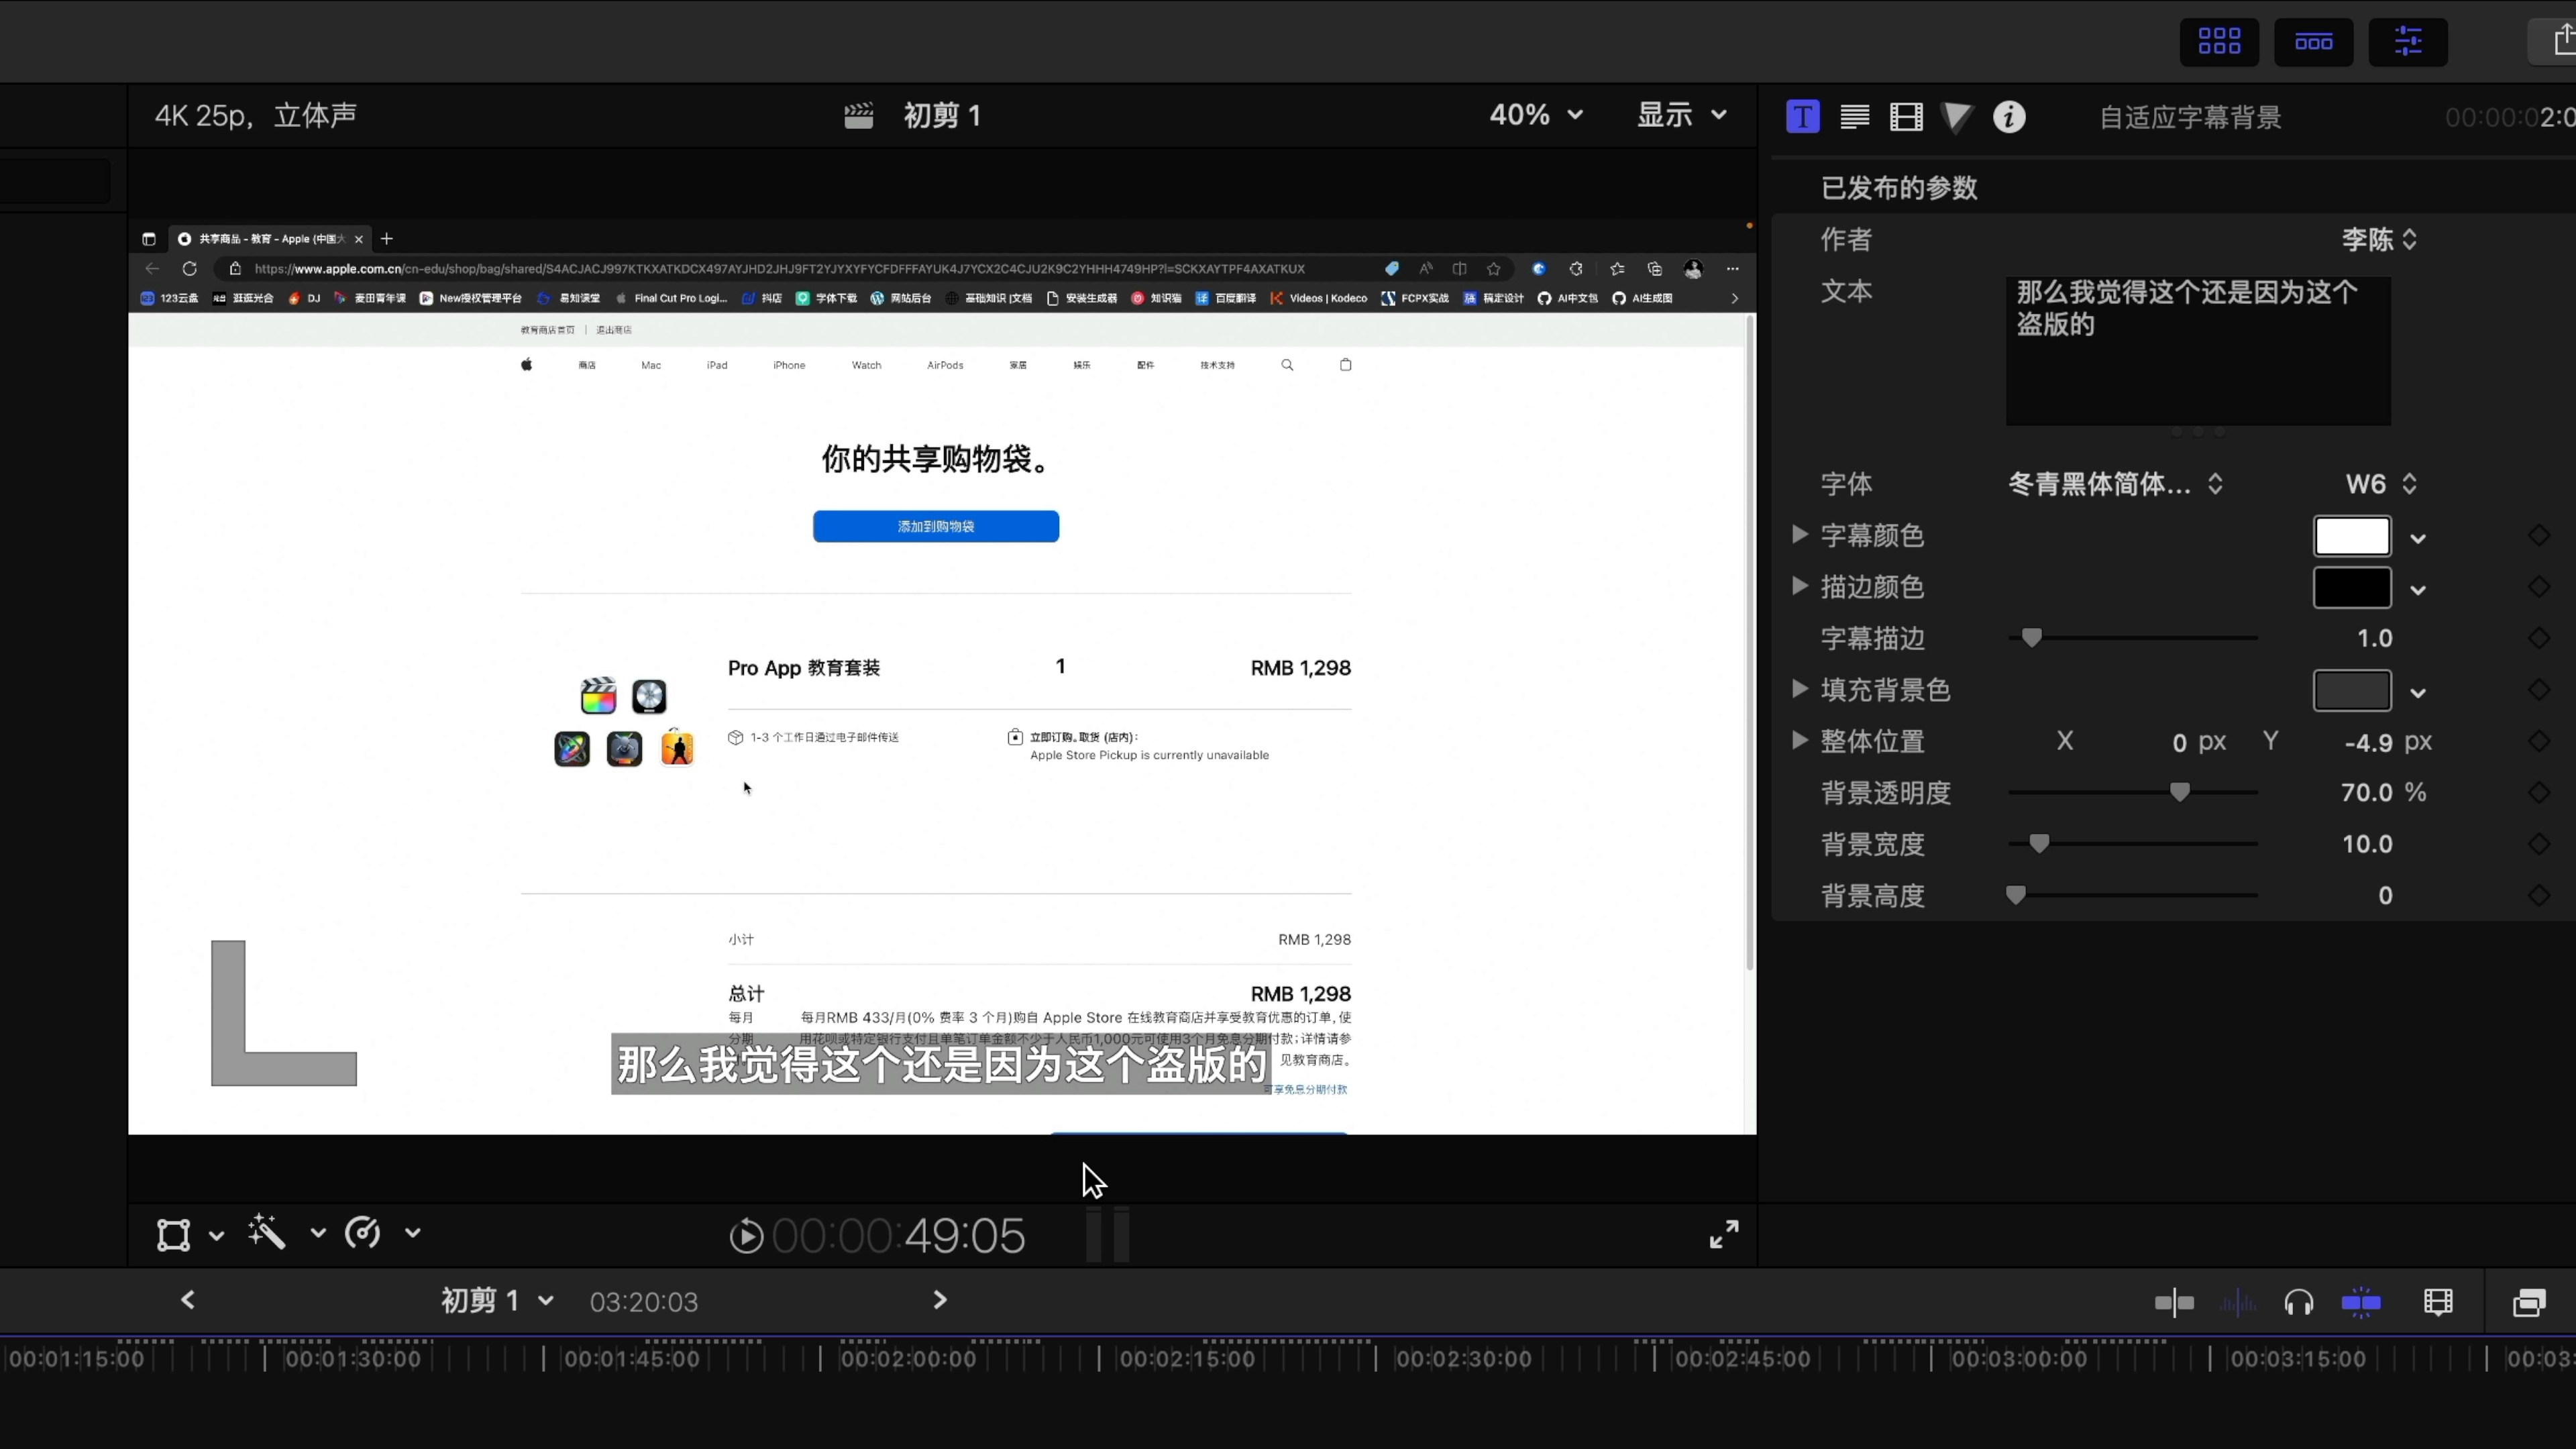Open the 初剪 1 timeline project dropdown
2576x1449 pixels.
[497, 1301]
